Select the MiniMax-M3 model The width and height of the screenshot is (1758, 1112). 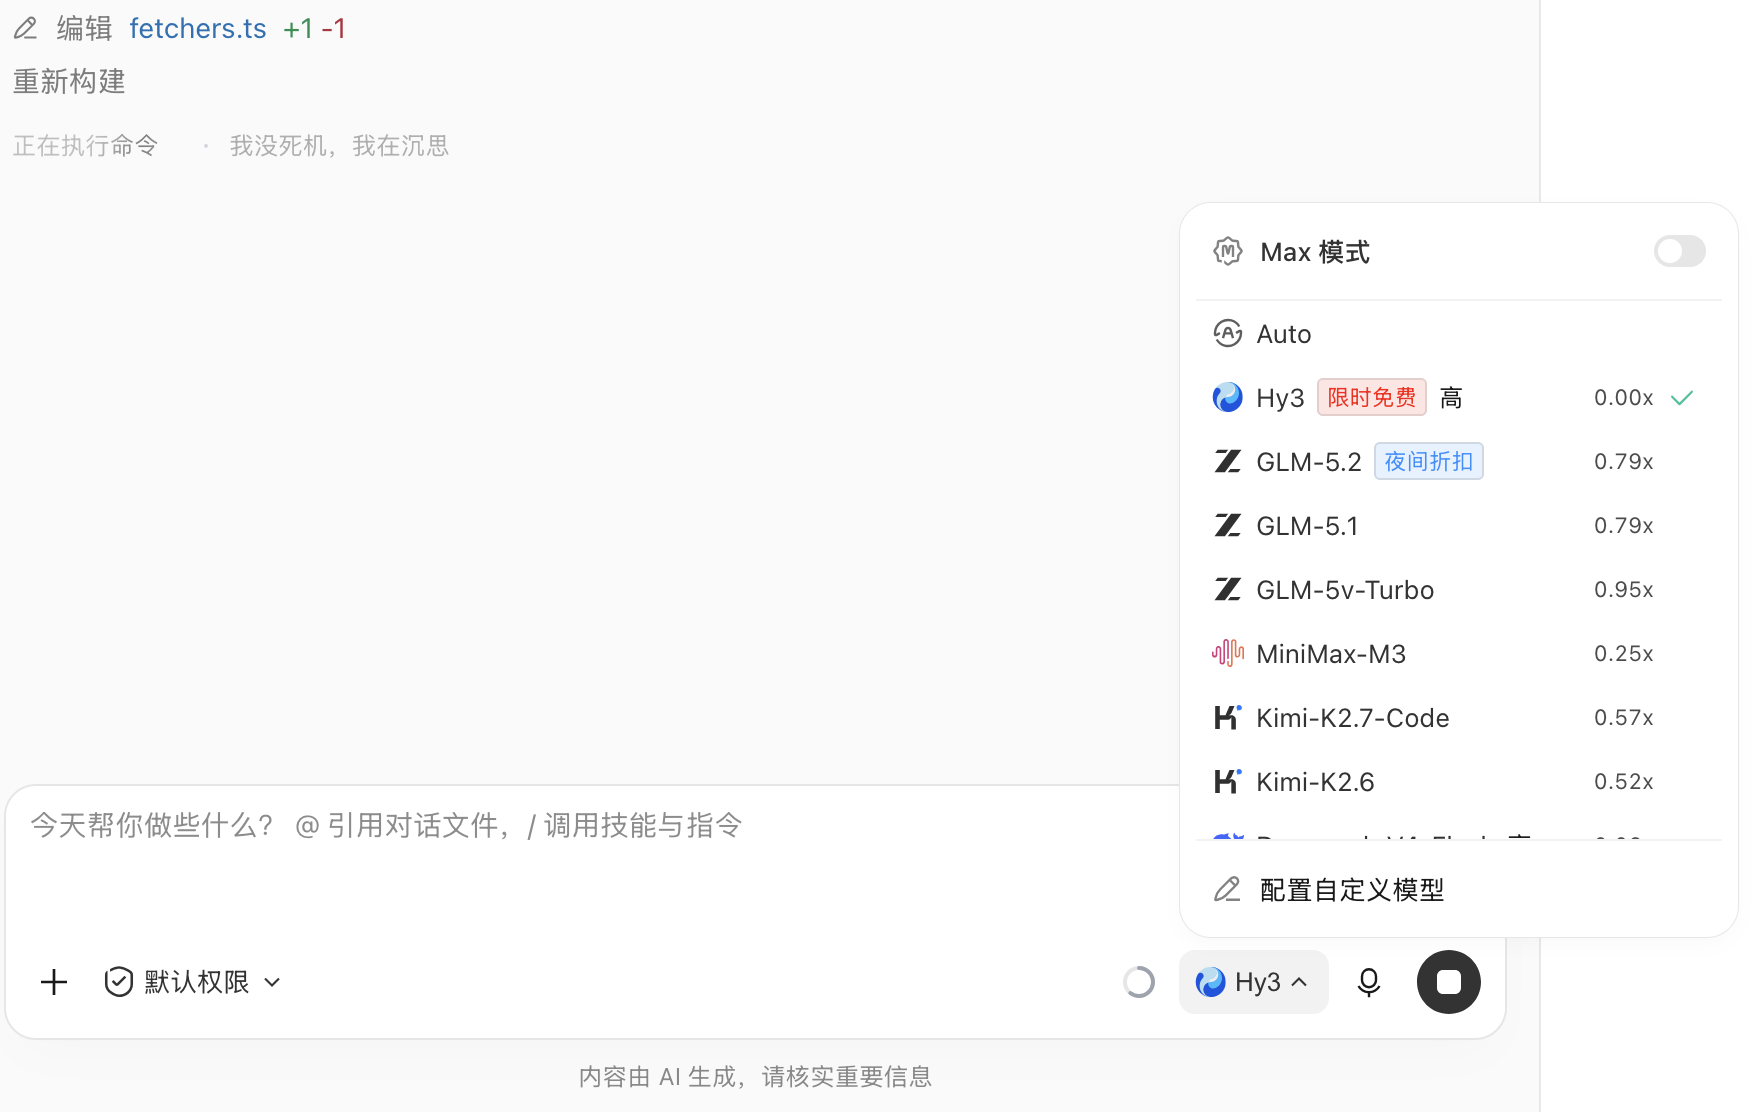(x=1458, y=654)
